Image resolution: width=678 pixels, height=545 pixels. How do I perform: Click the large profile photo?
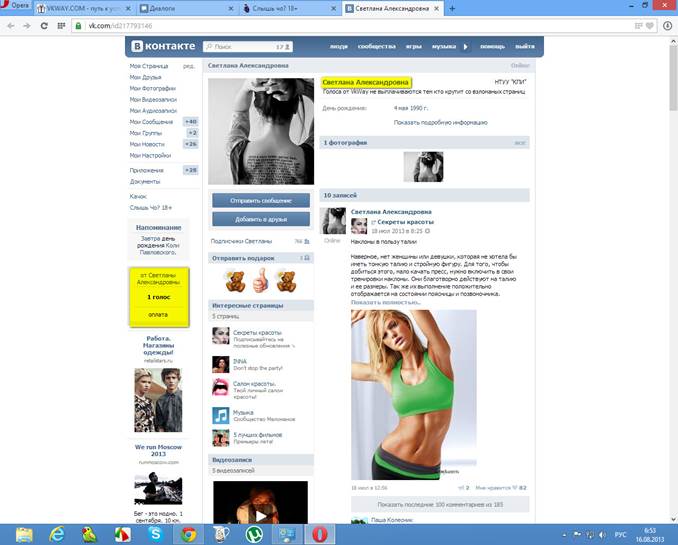[261, 131]
